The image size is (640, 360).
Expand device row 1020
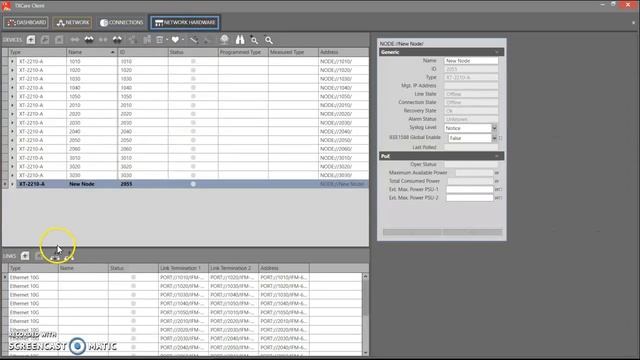(12, 70)
